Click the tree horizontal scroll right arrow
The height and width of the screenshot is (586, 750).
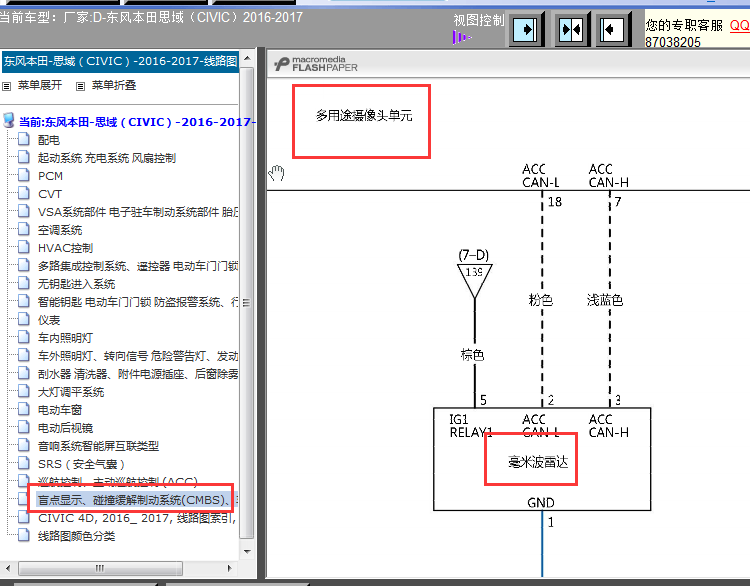tap(230, 568)
